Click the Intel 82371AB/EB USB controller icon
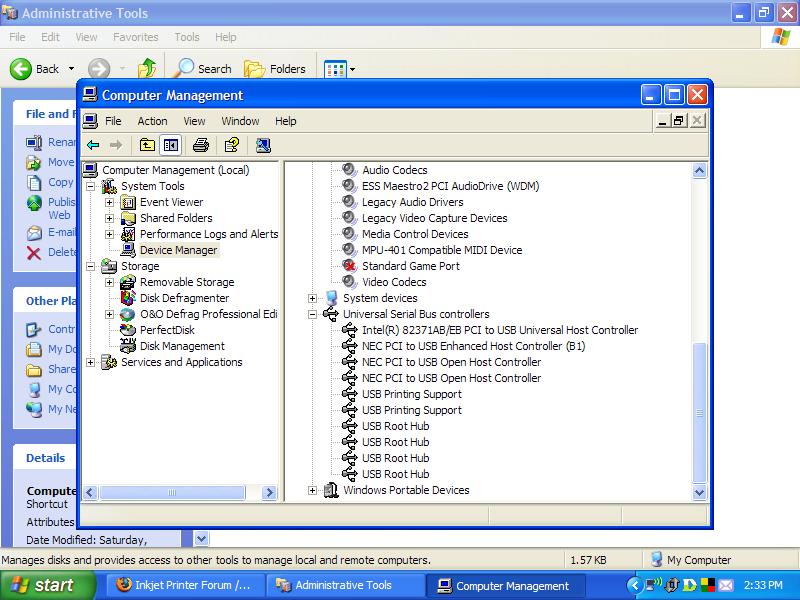 tap(349, 330)
